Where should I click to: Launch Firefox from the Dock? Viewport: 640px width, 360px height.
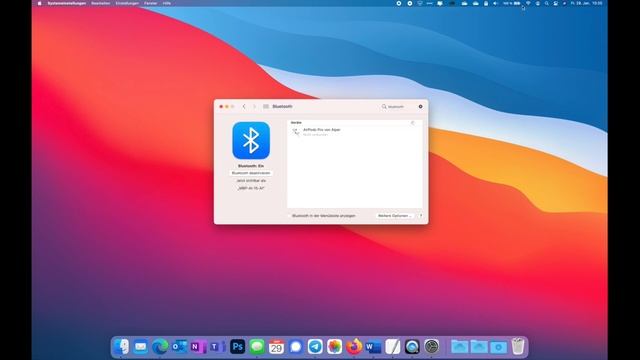[354, 347]
